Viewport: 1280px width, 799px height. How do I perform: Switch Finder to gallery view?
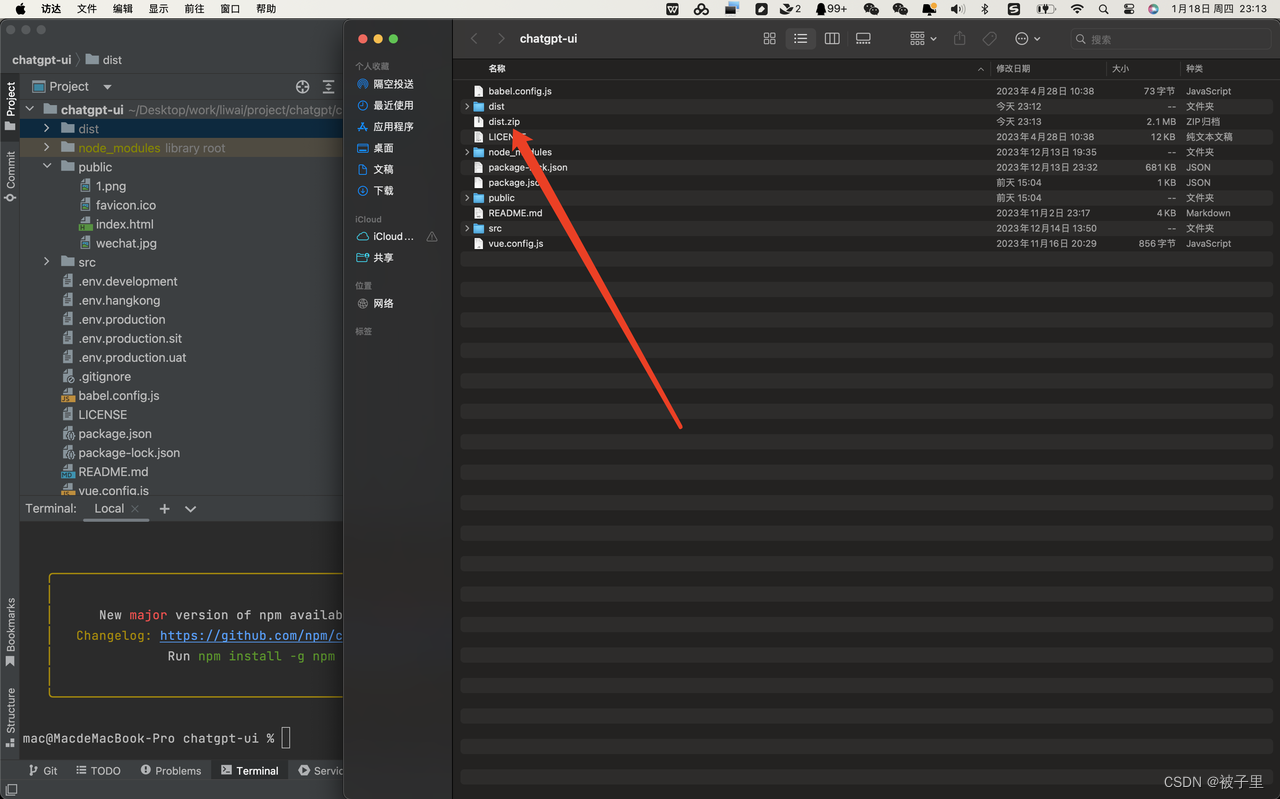(x=863, y=38)
